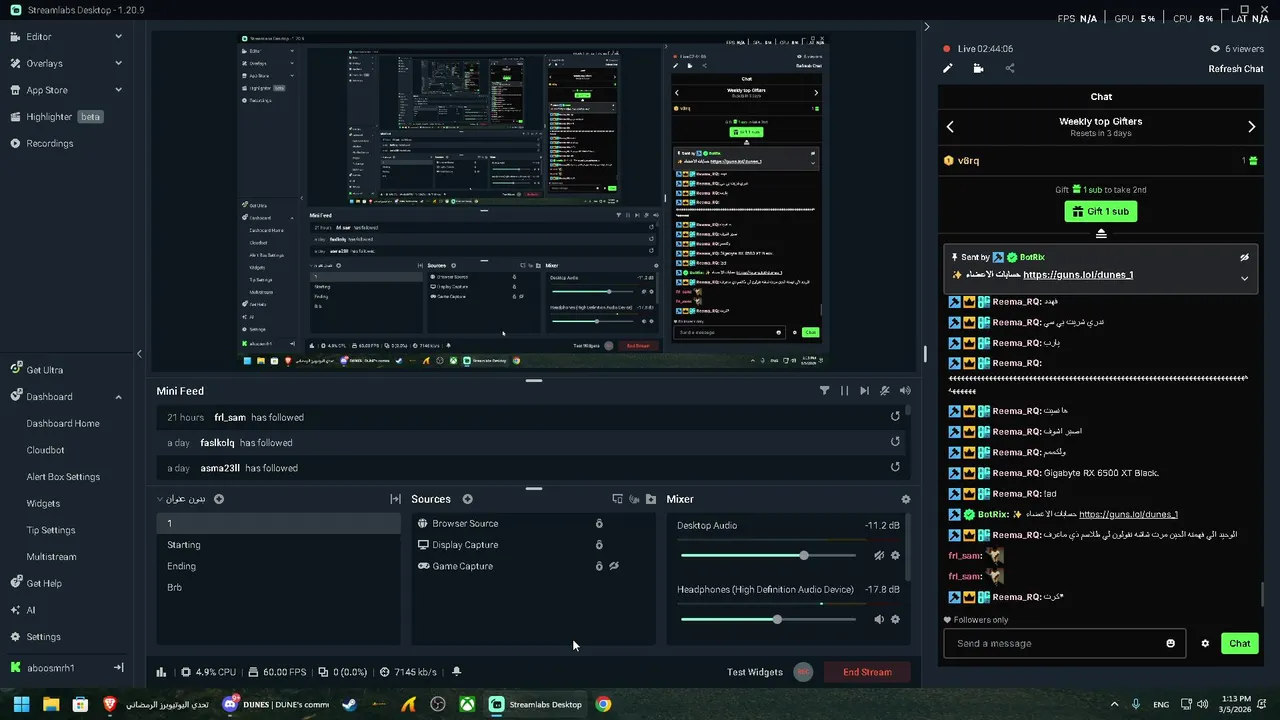Open Settings gear in left sidebar
This screenshot has height=720, width=1280.
click(36, 637)
